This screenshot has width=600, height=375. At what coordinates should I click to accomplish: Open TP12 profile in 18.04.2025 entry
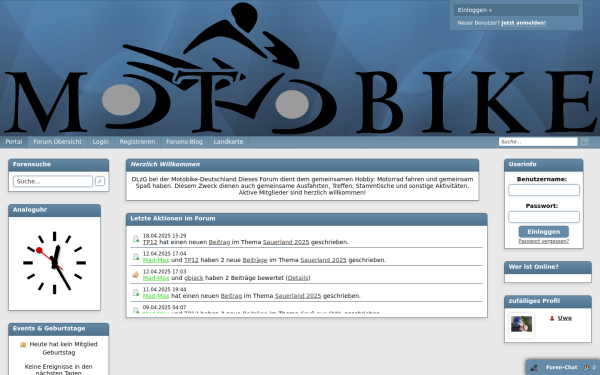(150, 242)
